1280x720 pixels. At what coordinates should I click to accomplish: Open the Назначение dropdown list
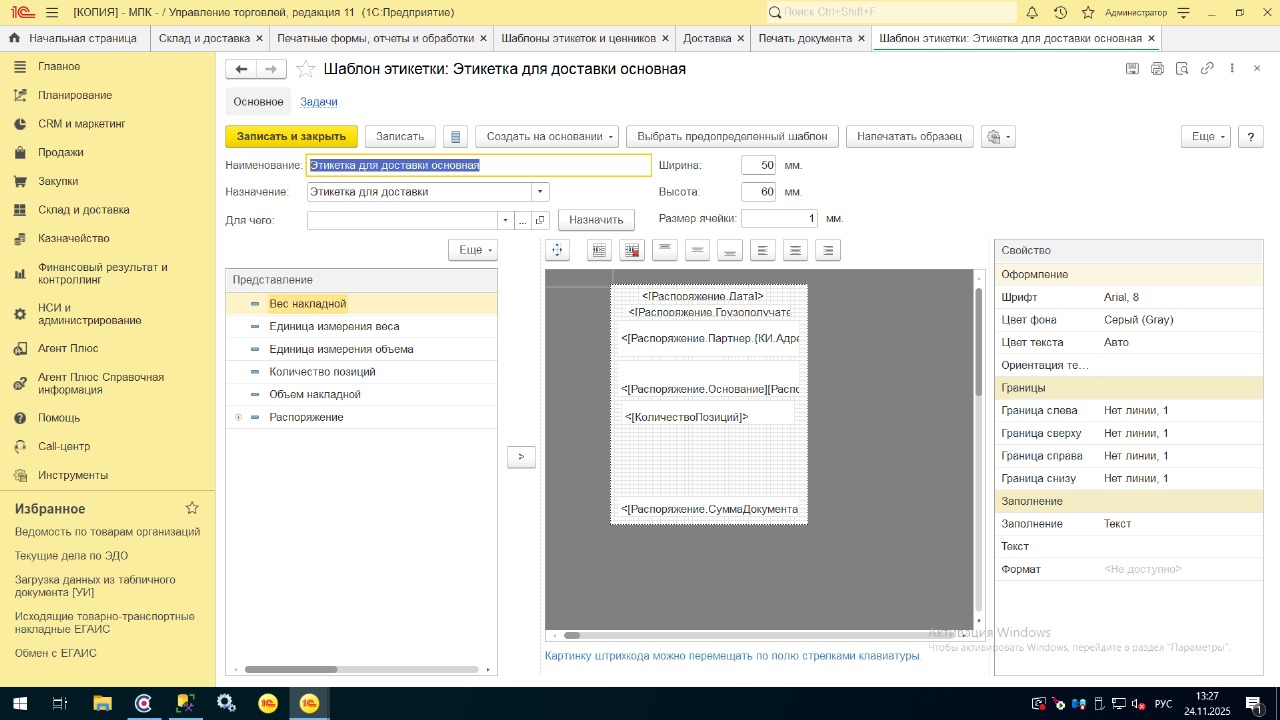[x=540, y=192]
